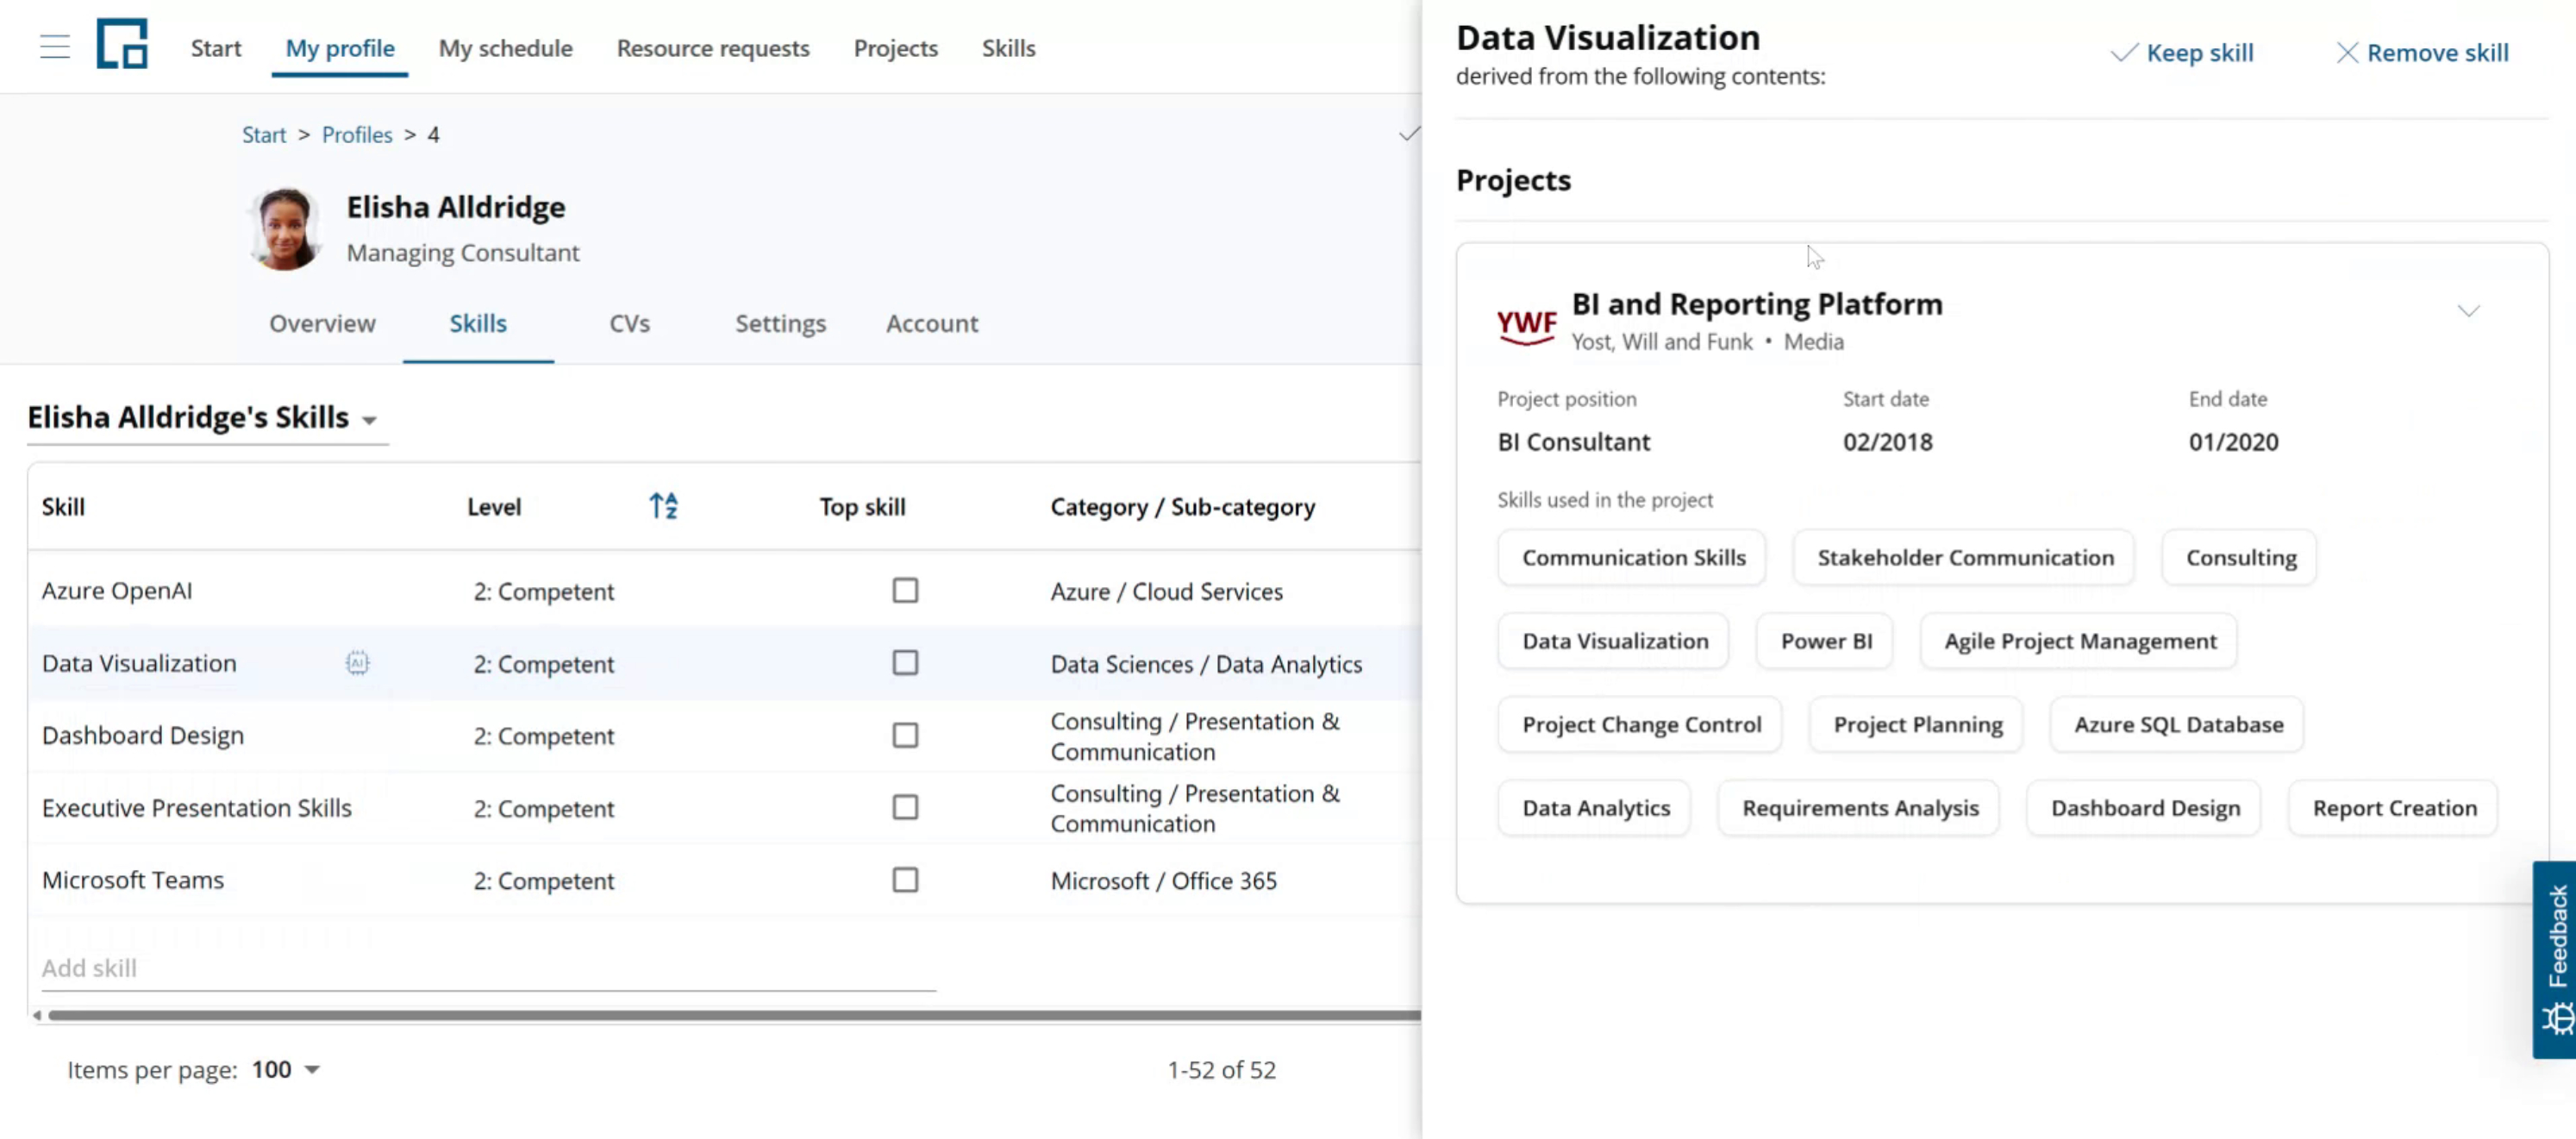This screenshot has height=1139, width=2576.
Task: Open the hamburger navigation menu
Action: [55, 47]
